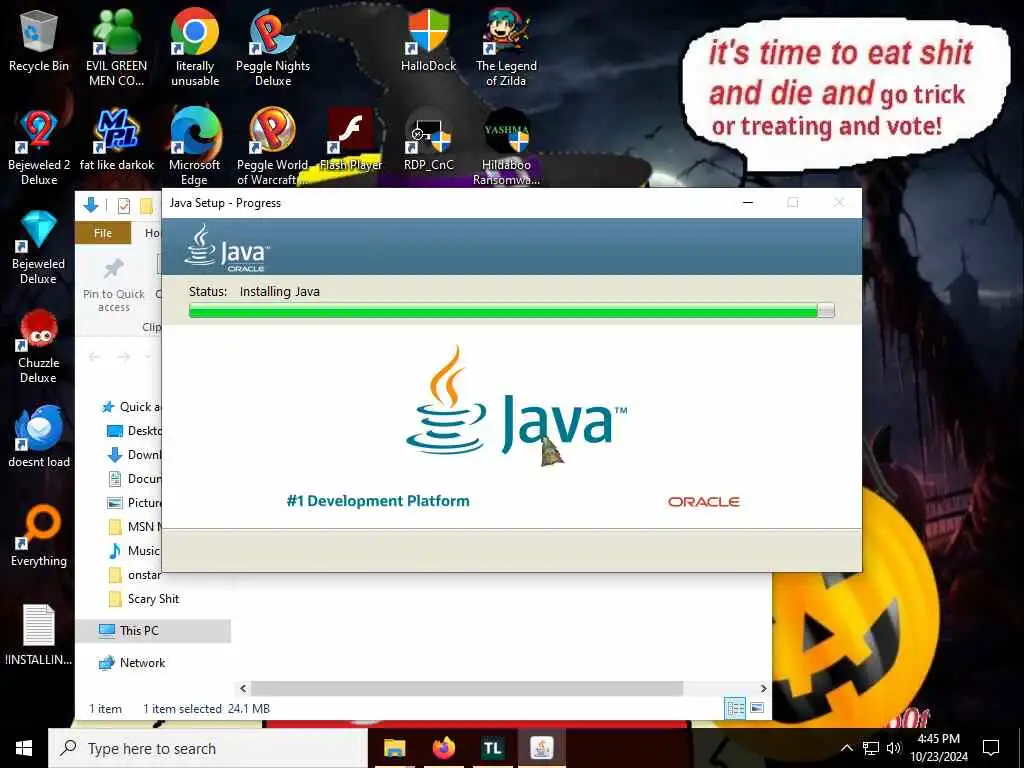Viewport: 1024px width, 768px height.
Task: Open the Hildaboo Ransomware desktop shortcut
Action: [506, 147]
